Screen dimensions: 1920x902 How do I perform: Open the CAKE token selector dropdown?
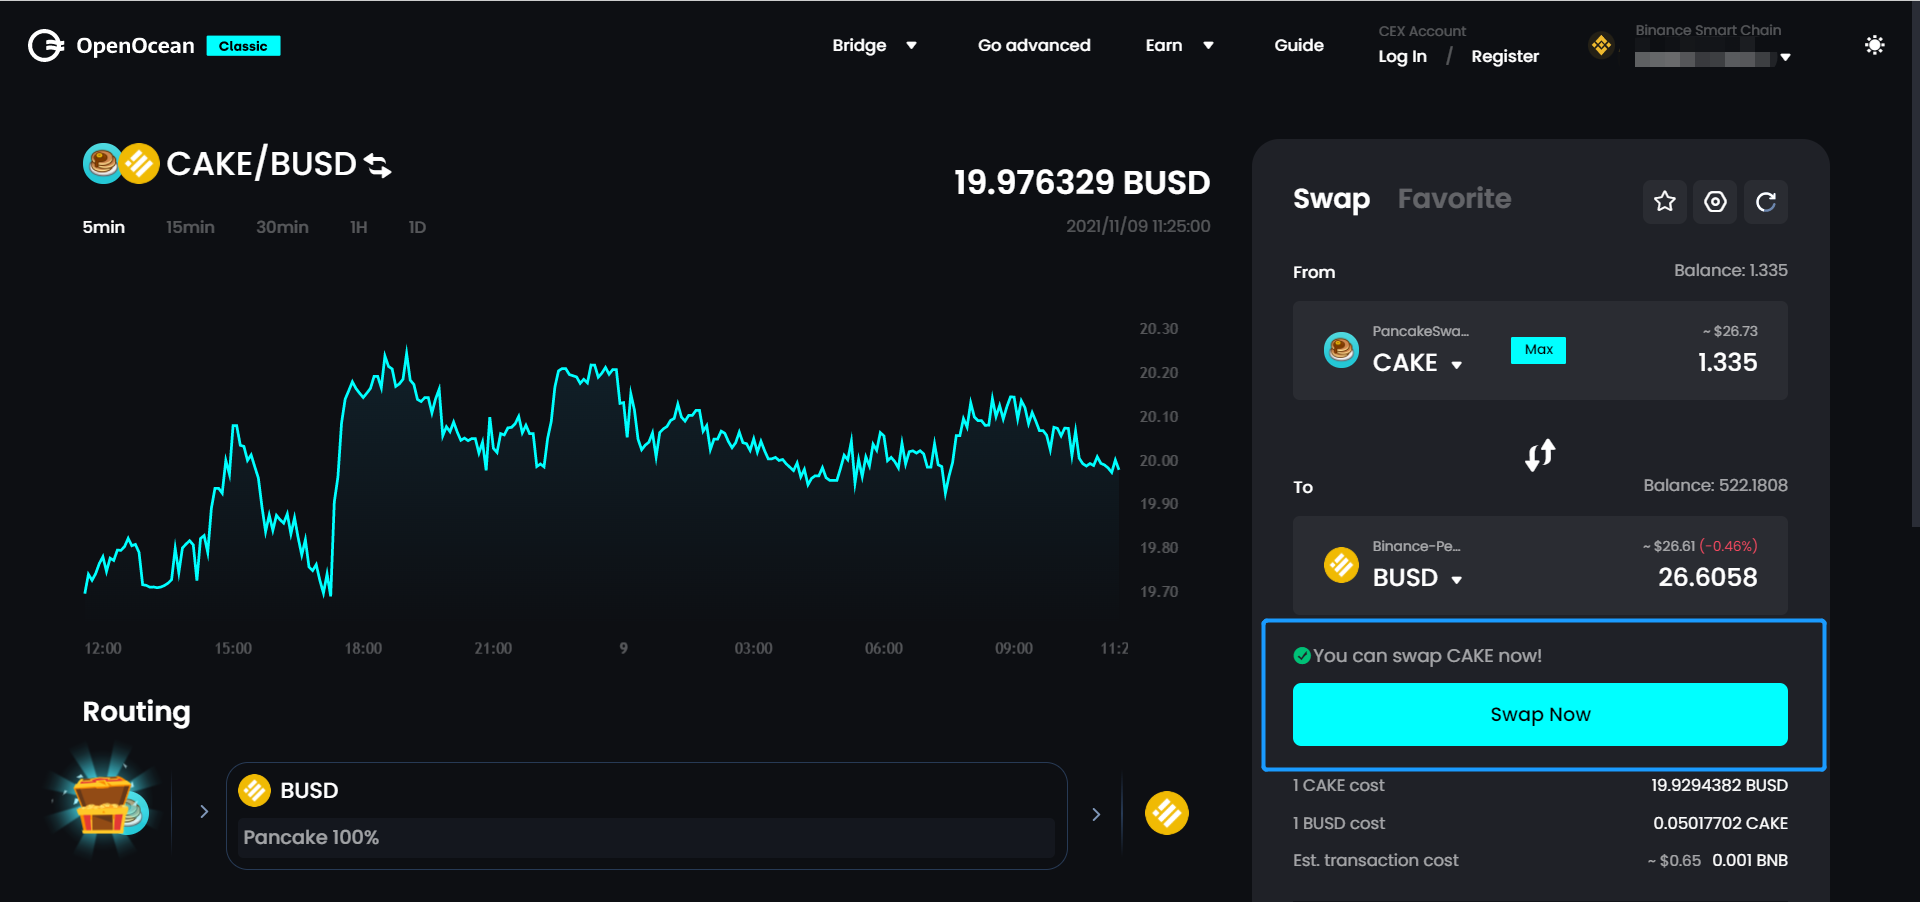[x=1417, y=363]
